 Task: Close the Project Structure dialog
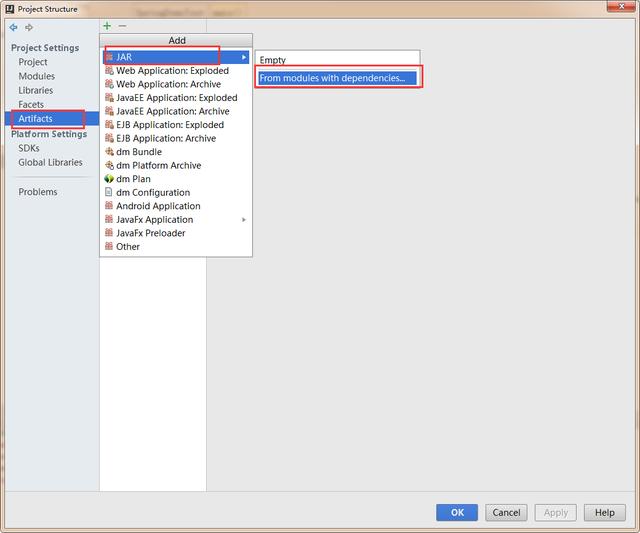pos(621,6)
